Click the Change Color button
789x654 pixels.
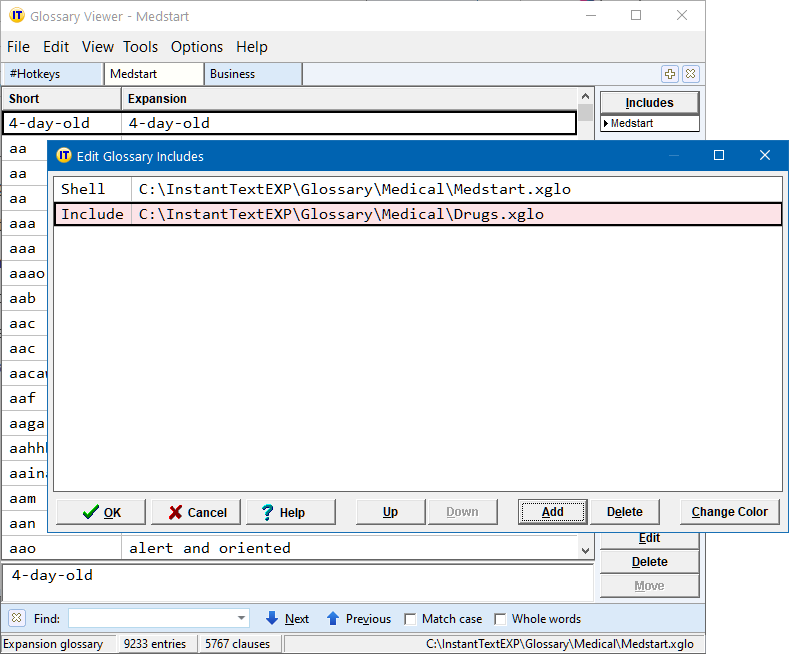point(729,512)
